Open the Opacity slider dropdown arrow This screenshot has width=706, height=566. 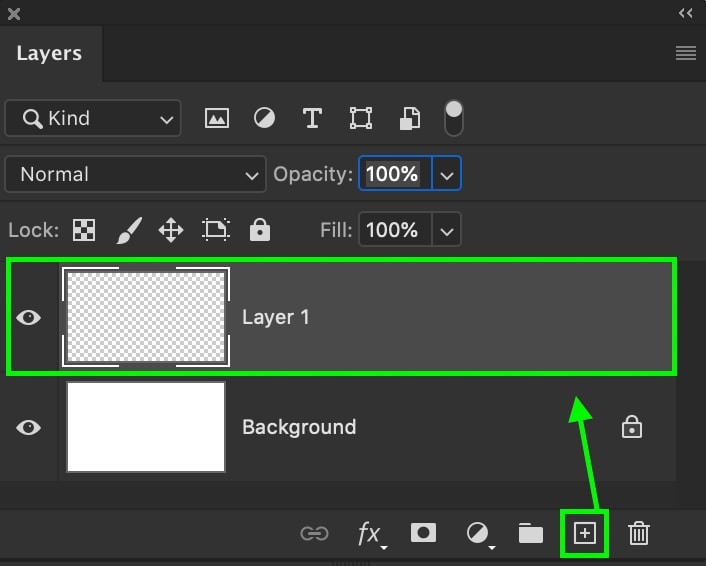pos(446,174)
